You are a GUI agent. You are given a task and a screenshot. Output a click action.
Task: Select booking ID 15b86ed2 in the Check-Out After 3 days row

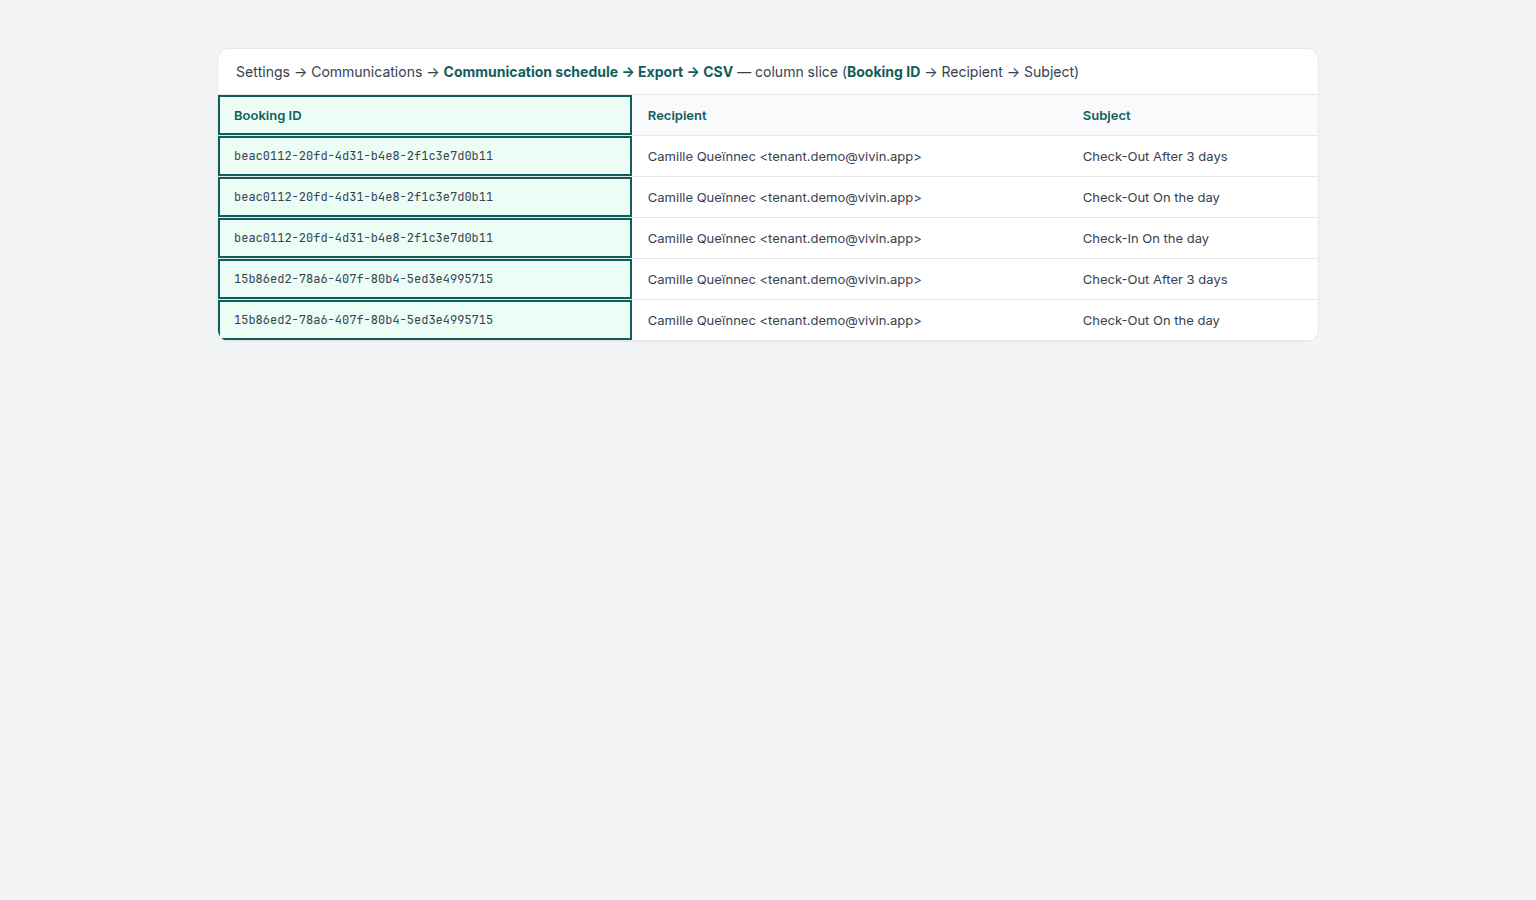425,279
